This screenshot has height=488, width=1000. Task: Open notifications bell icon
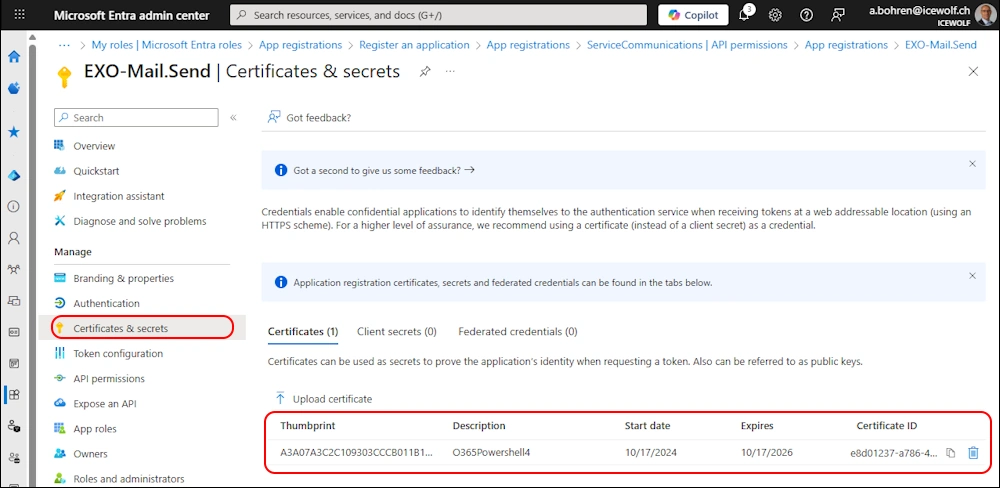coord(745,15)
